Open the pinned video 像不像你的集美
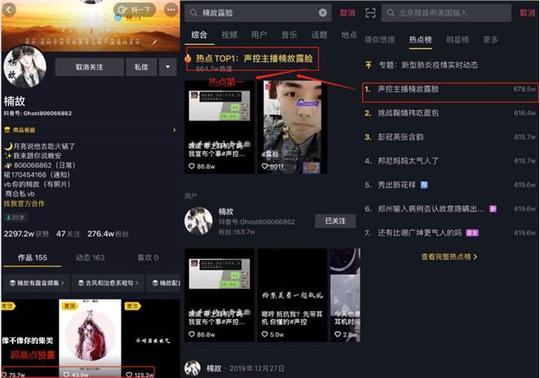Screen dimensions: 540x378 pyautogui.click(x=30, y=338)
